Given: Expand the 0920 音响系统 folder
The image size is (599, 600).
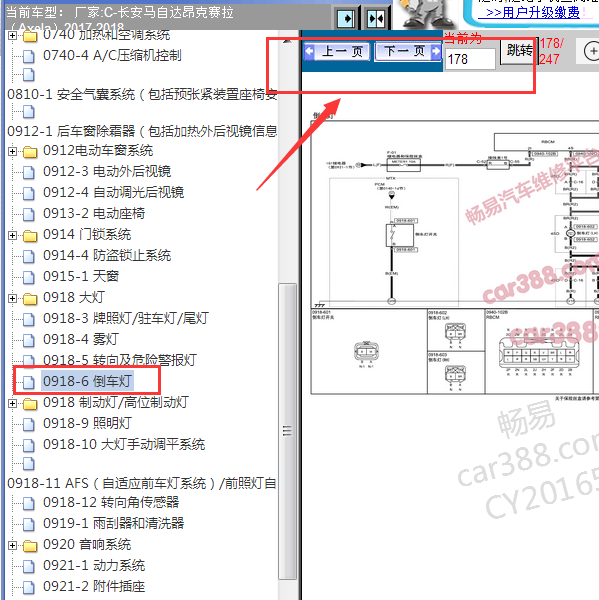Looking at the screenshot, I should 12,545.
